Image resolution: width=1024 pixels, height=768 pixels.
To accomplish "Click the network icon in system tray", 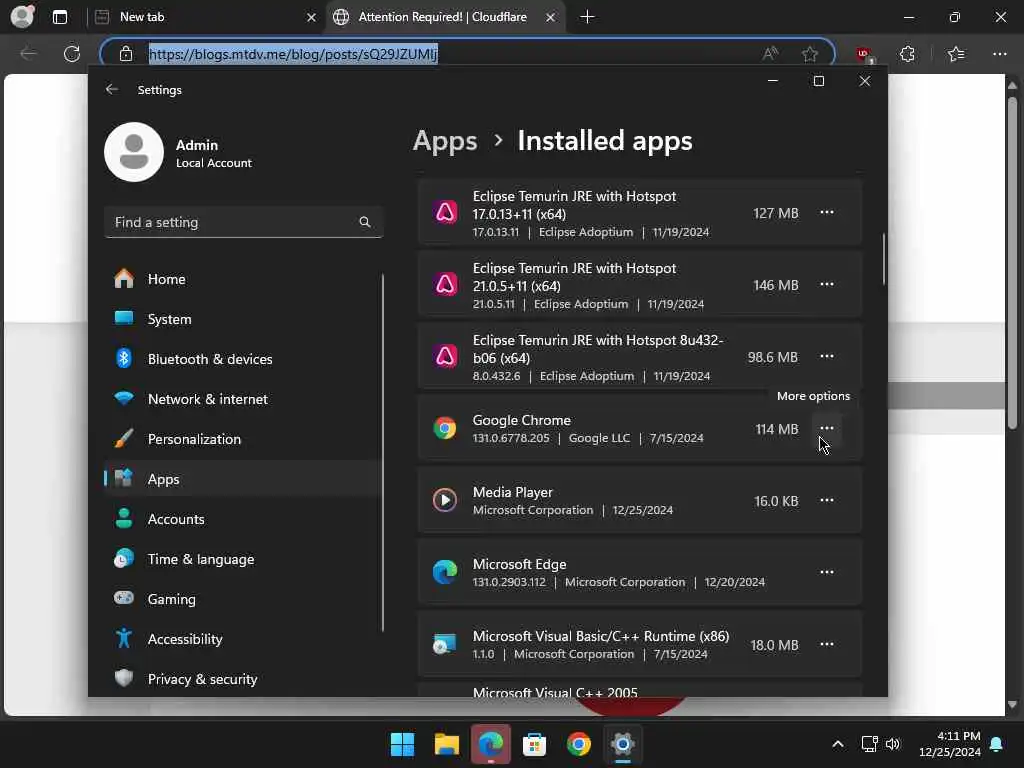I will [x=869, y=744].
